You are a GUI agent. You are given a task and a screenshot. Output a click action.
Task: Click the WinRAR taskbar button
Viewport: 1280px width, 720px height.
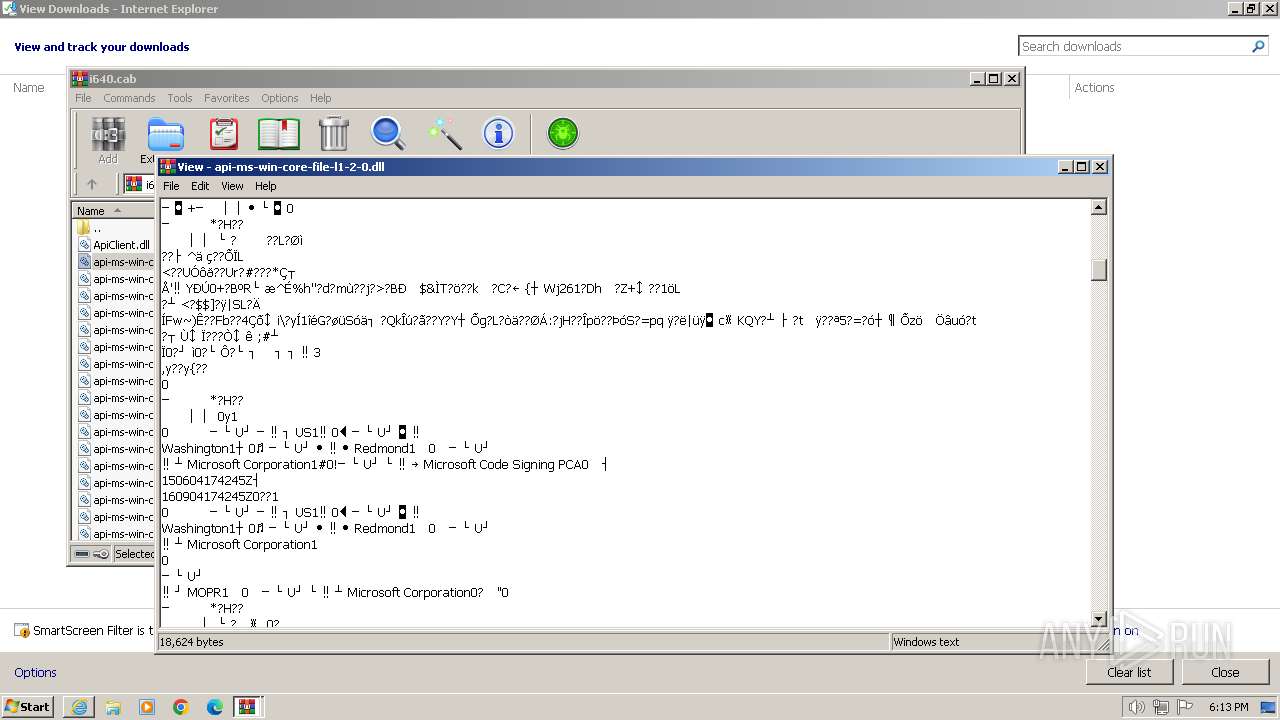(246, 707)
